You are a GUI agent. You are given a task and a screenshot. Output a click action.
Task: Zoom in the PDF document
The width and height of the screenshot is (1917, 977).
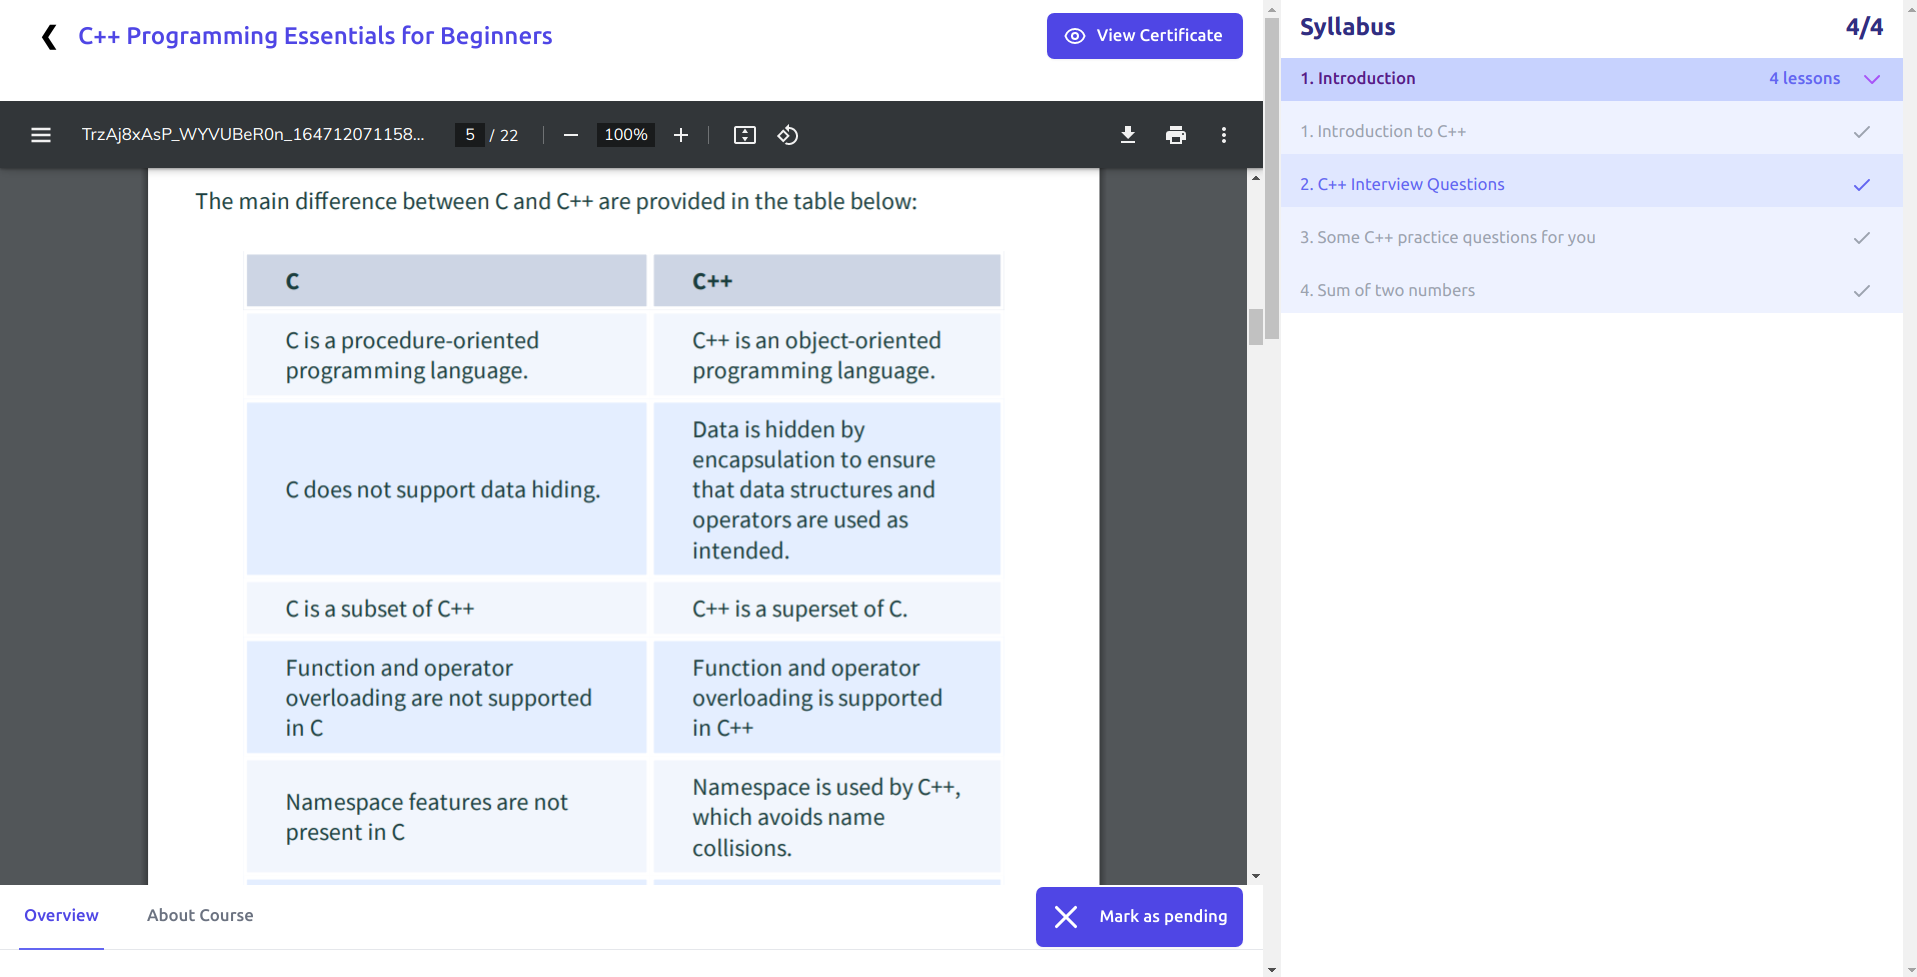tap(681, 135)
